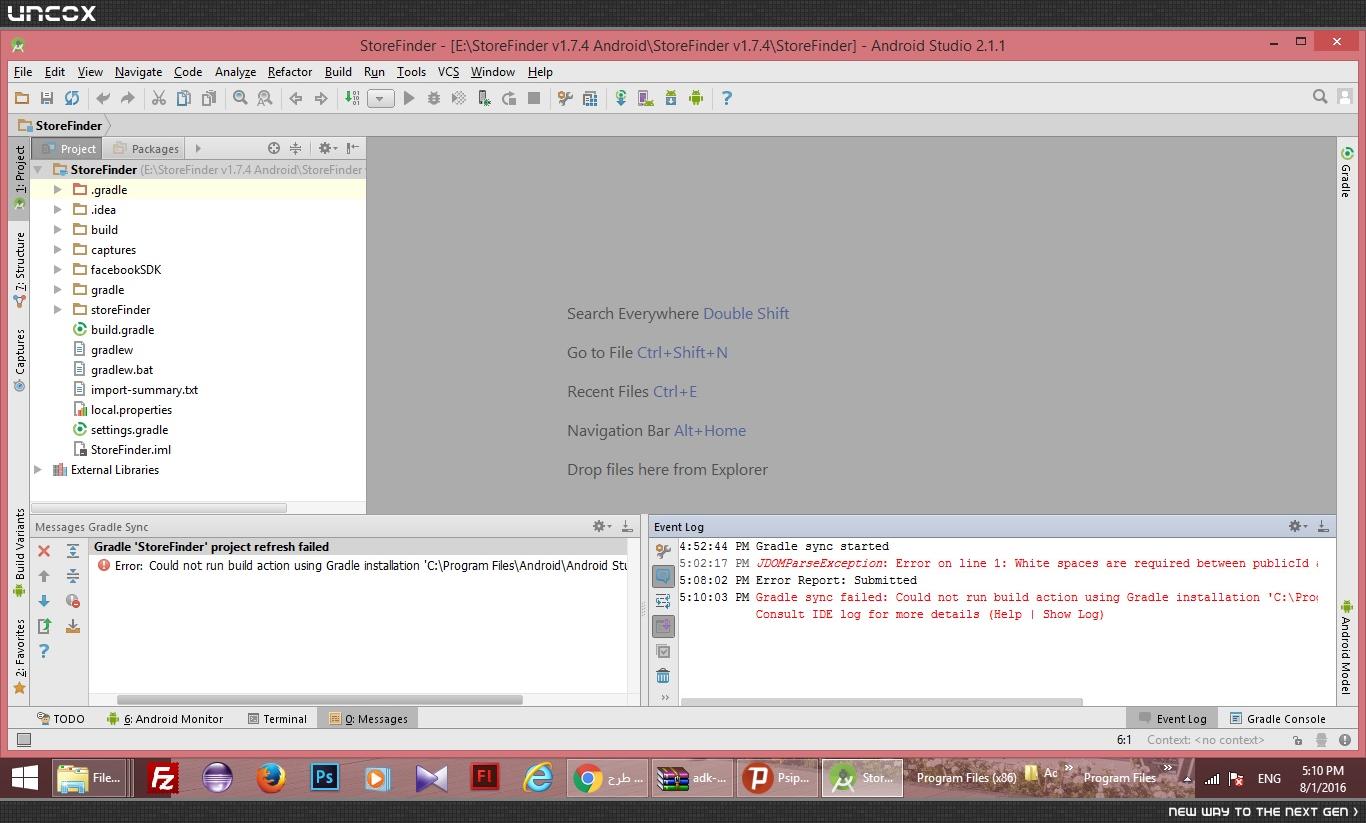The image size is (1366, 823).
Task: Click the Find magnifier toolbar icon
Action: pos(240,98)
